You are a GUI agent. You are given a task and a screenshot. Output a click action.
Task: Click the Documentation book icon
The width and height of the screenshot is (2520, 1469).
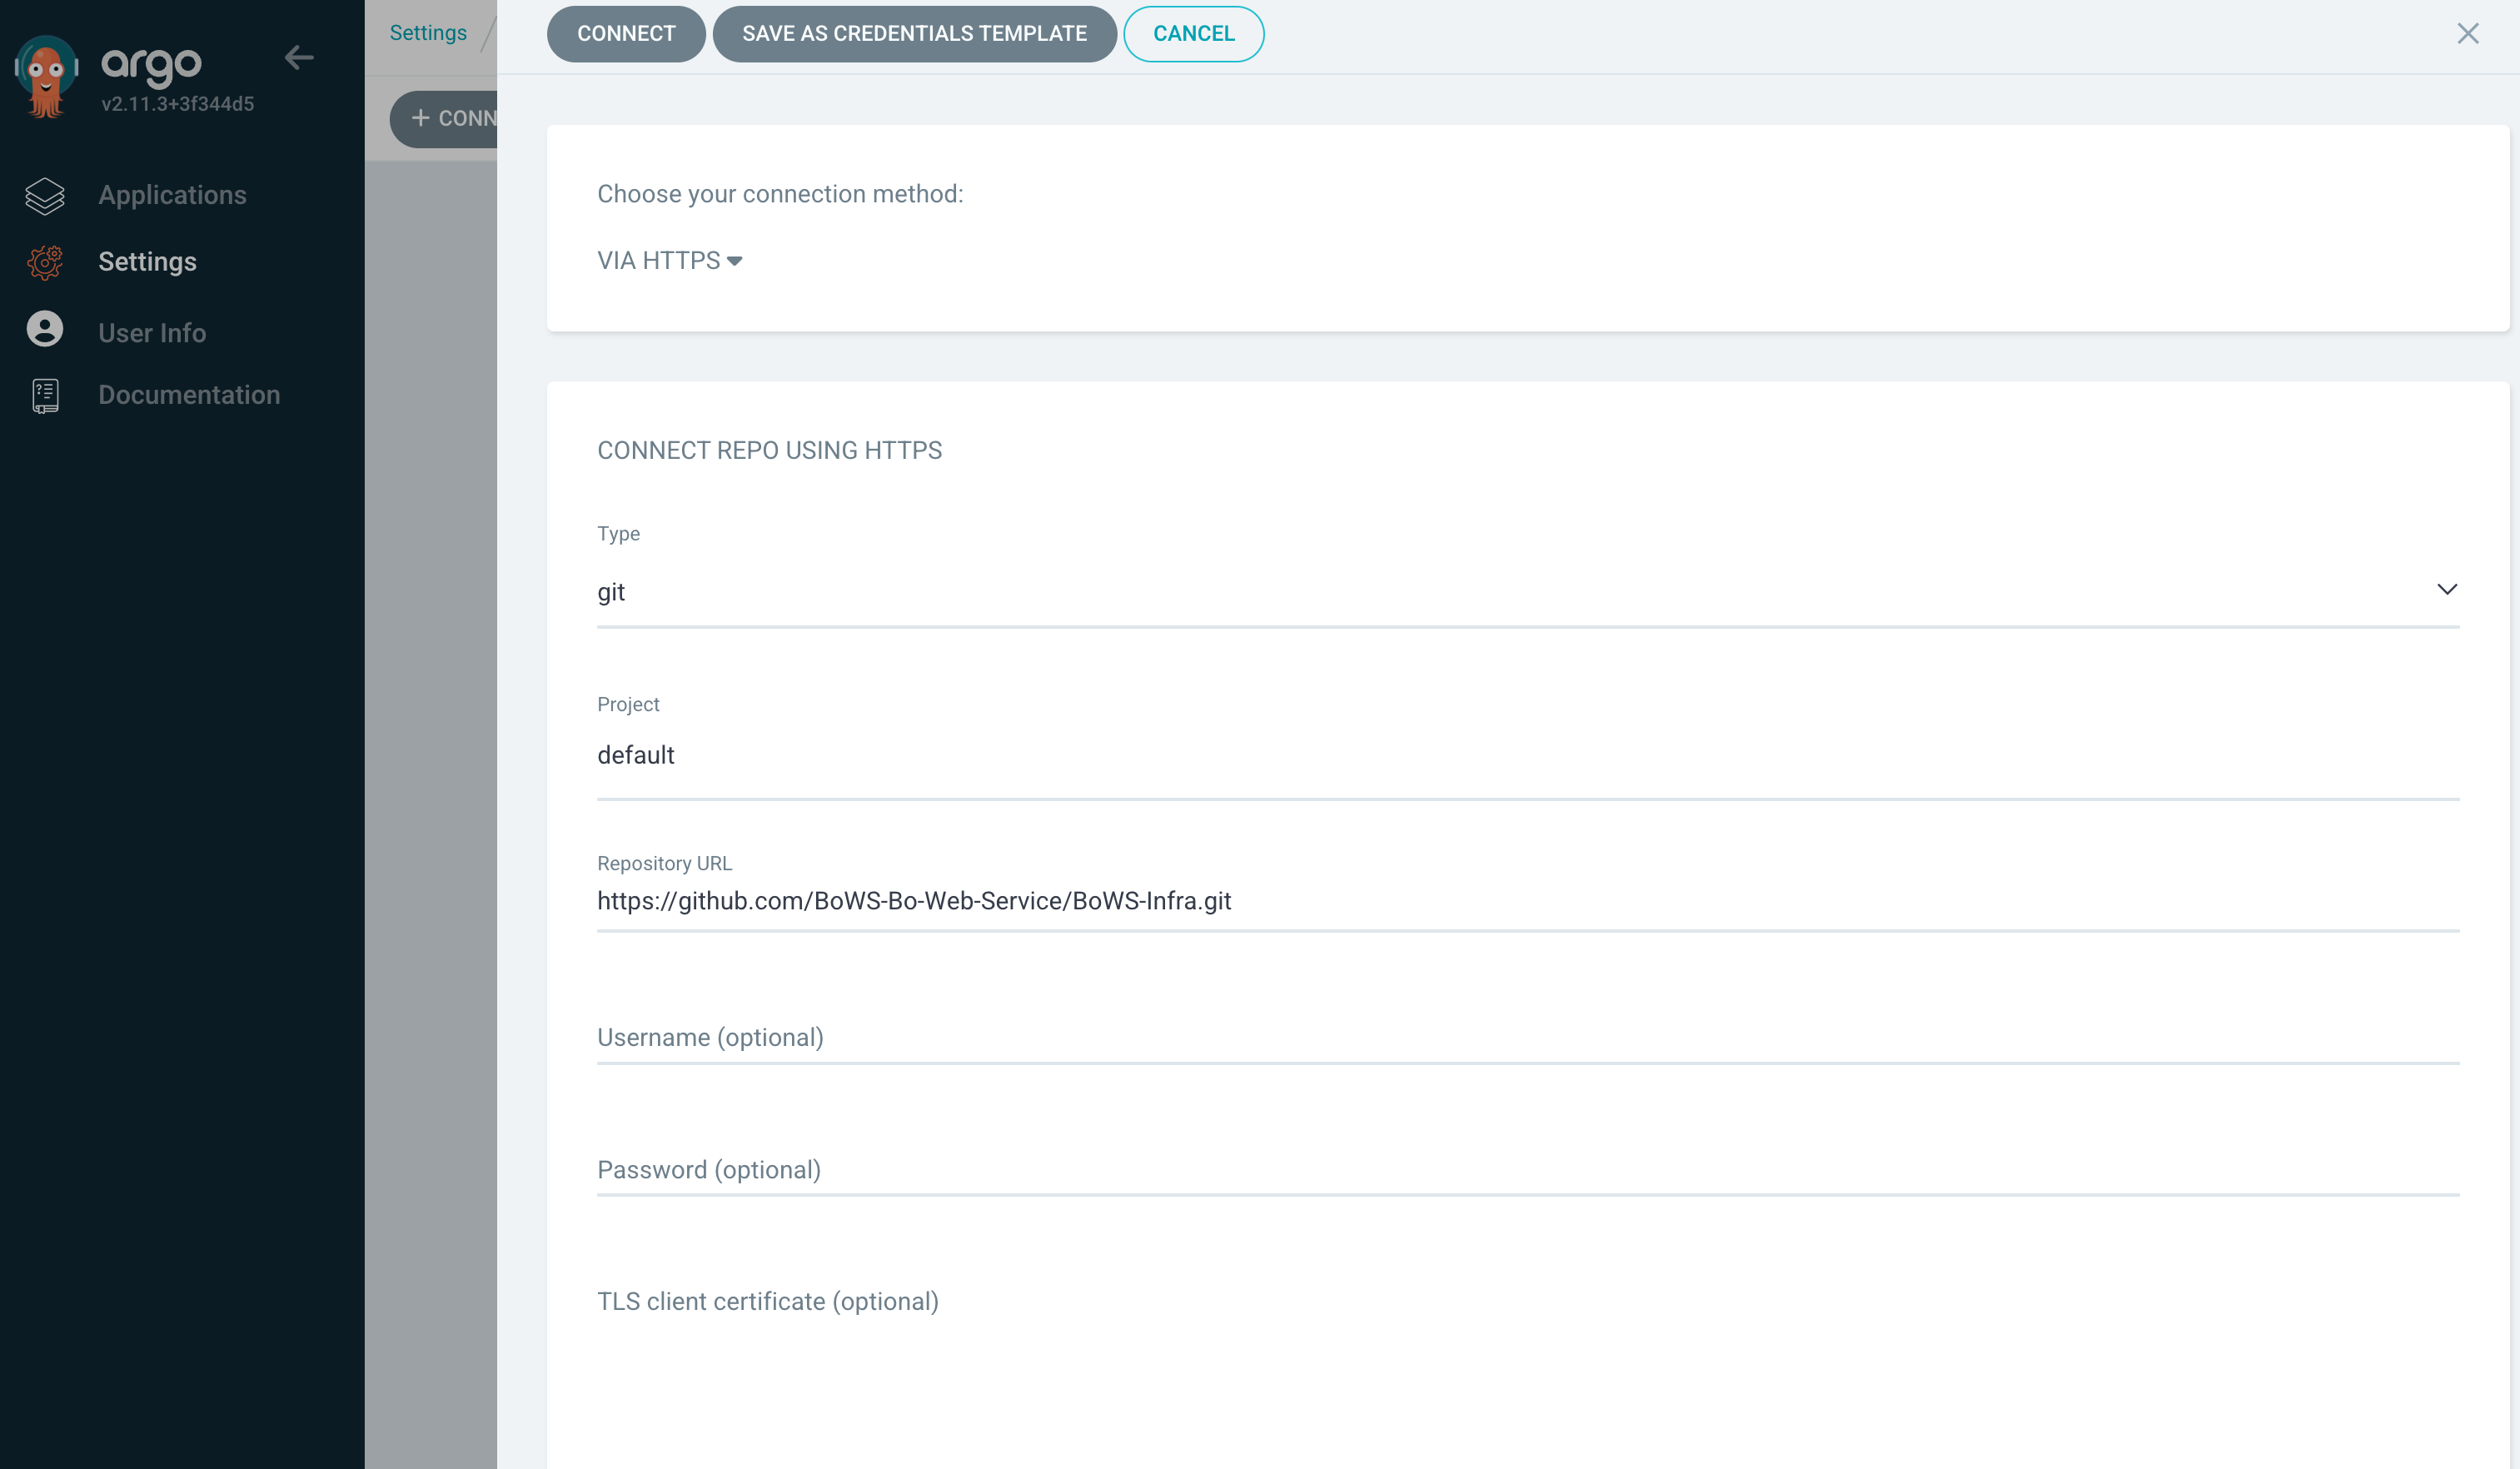[45, 396]
